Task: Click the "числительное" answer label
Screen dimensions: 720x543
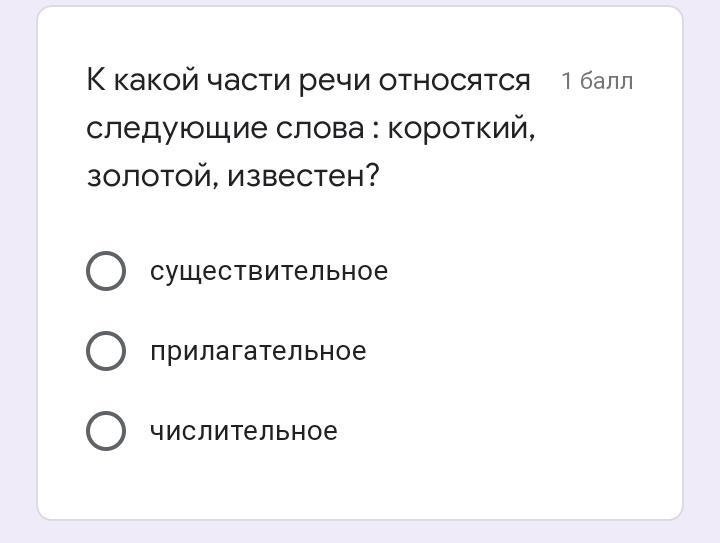Action: 243,431
